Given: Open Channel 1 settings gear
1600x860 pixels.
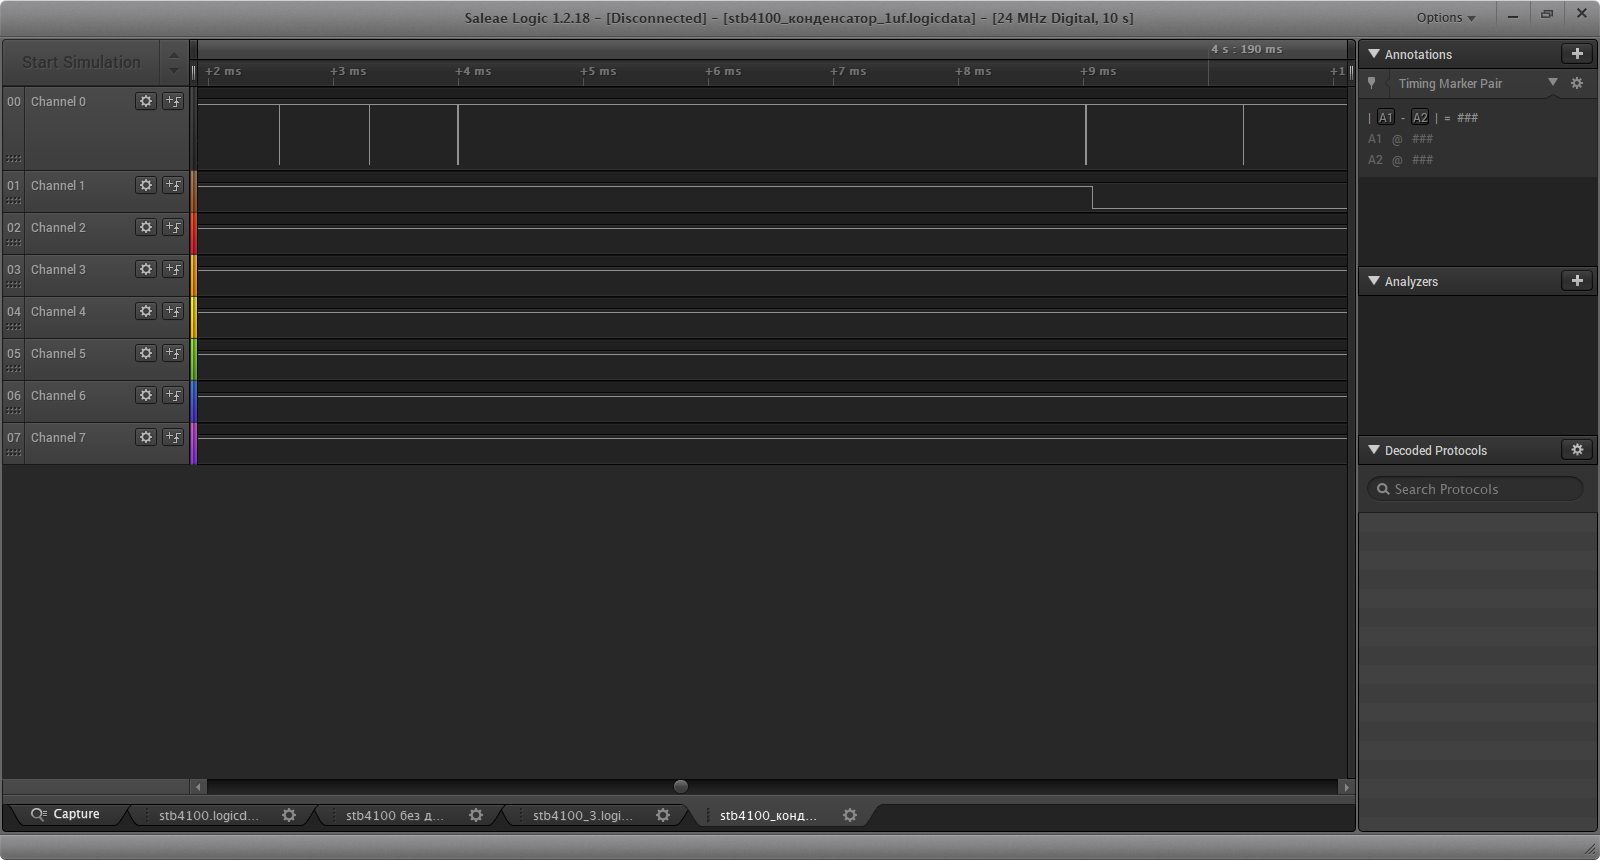Looking at the screenshot, I should (146, 185).
